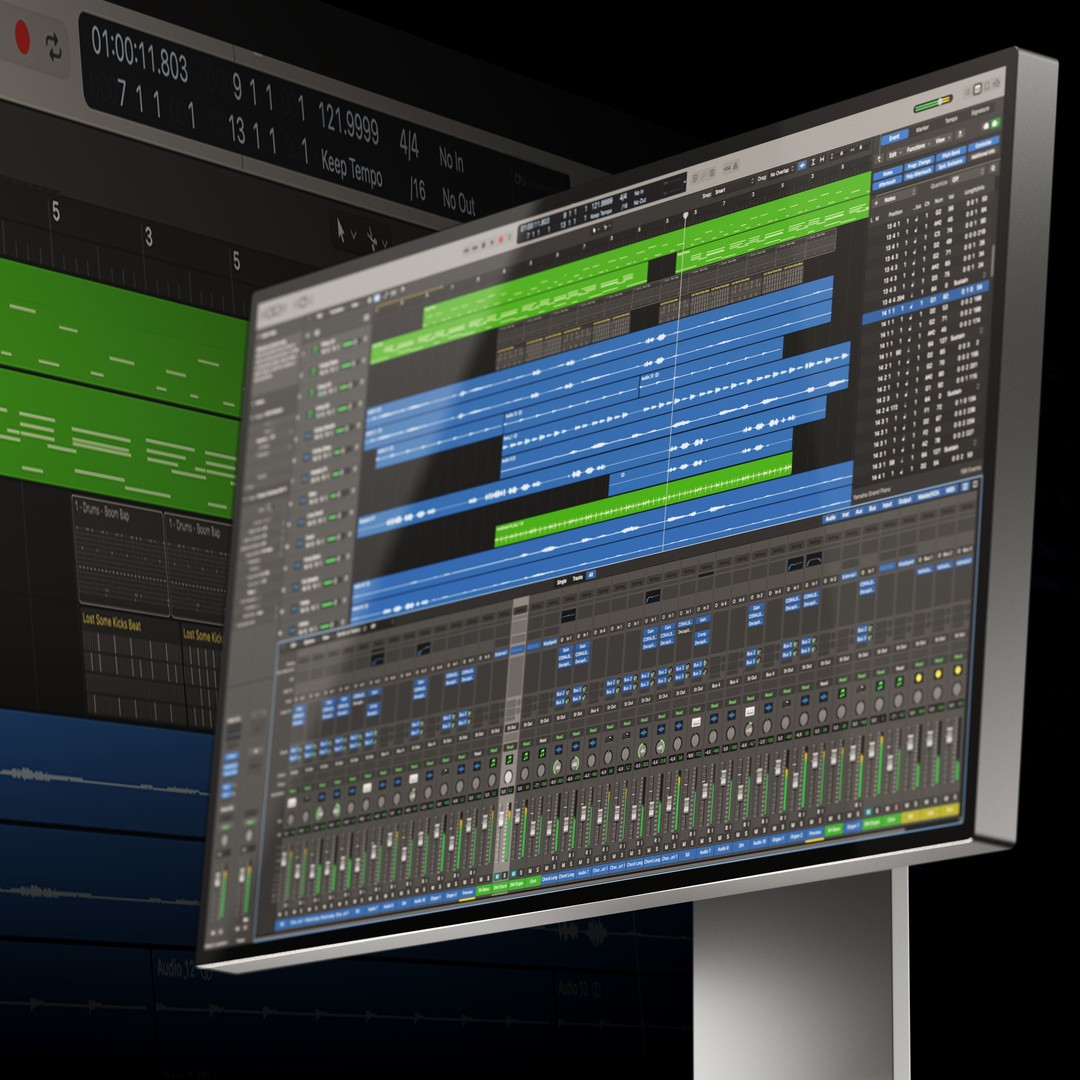Toggle the Pitch Bend filter button
The image size is (1080, 1080).
pyautogui.click(x=951, y=154)
